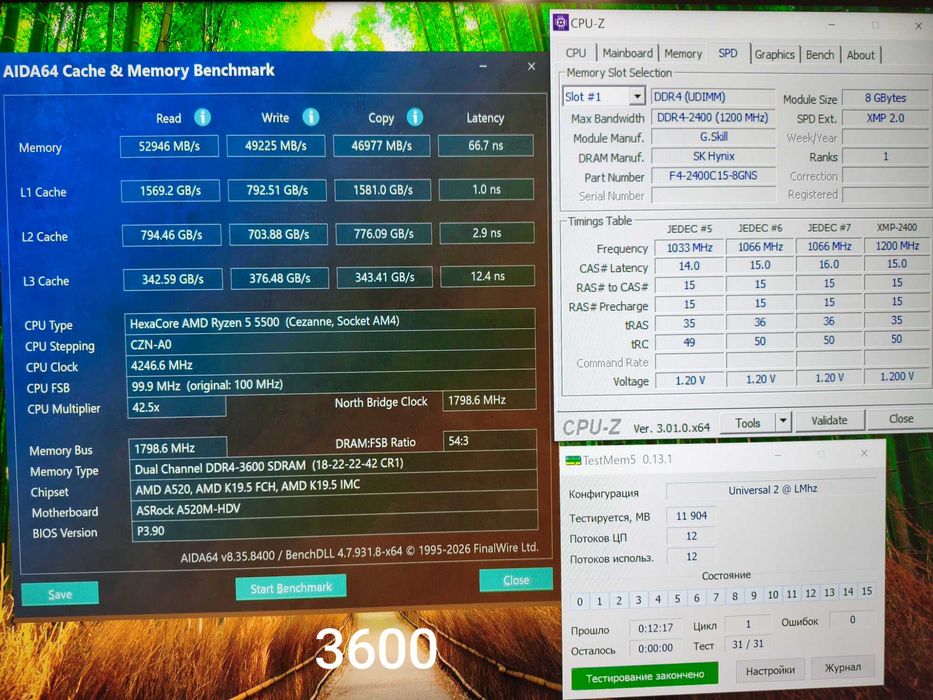Click Тест value 31 / 31

[747, 644]
